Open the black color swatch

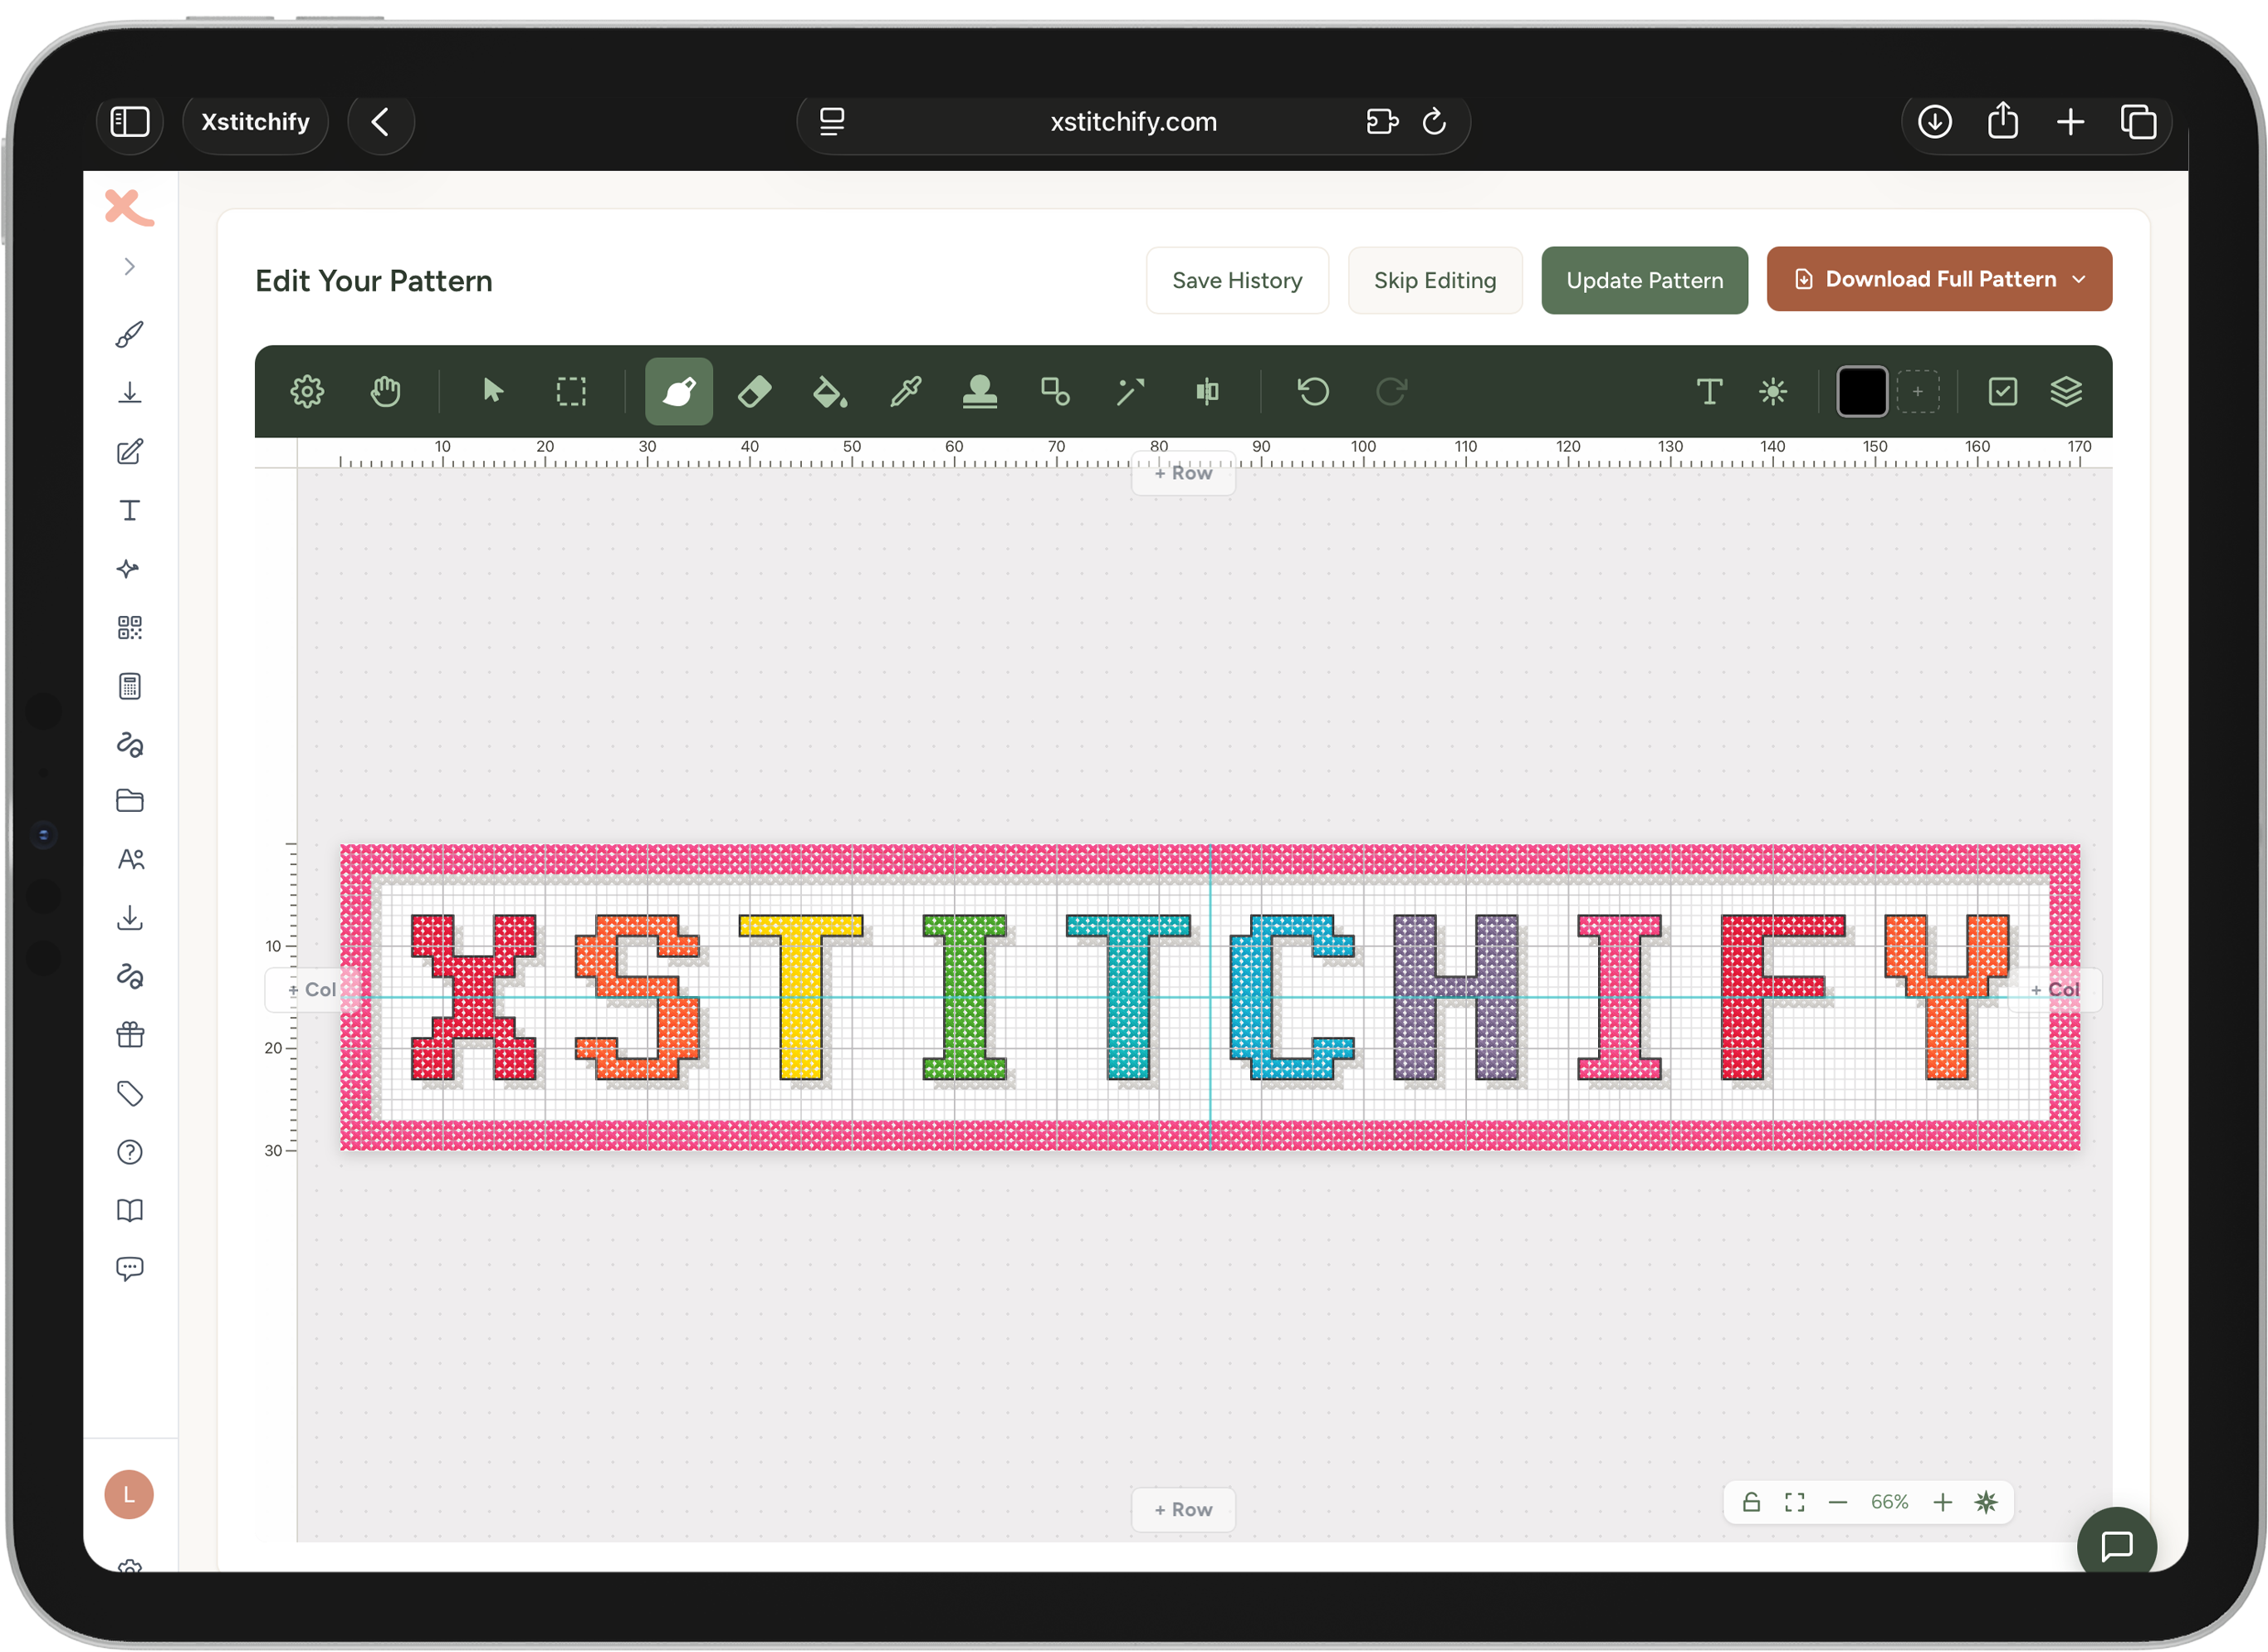pyautogui.click(x=1862, y=391)
